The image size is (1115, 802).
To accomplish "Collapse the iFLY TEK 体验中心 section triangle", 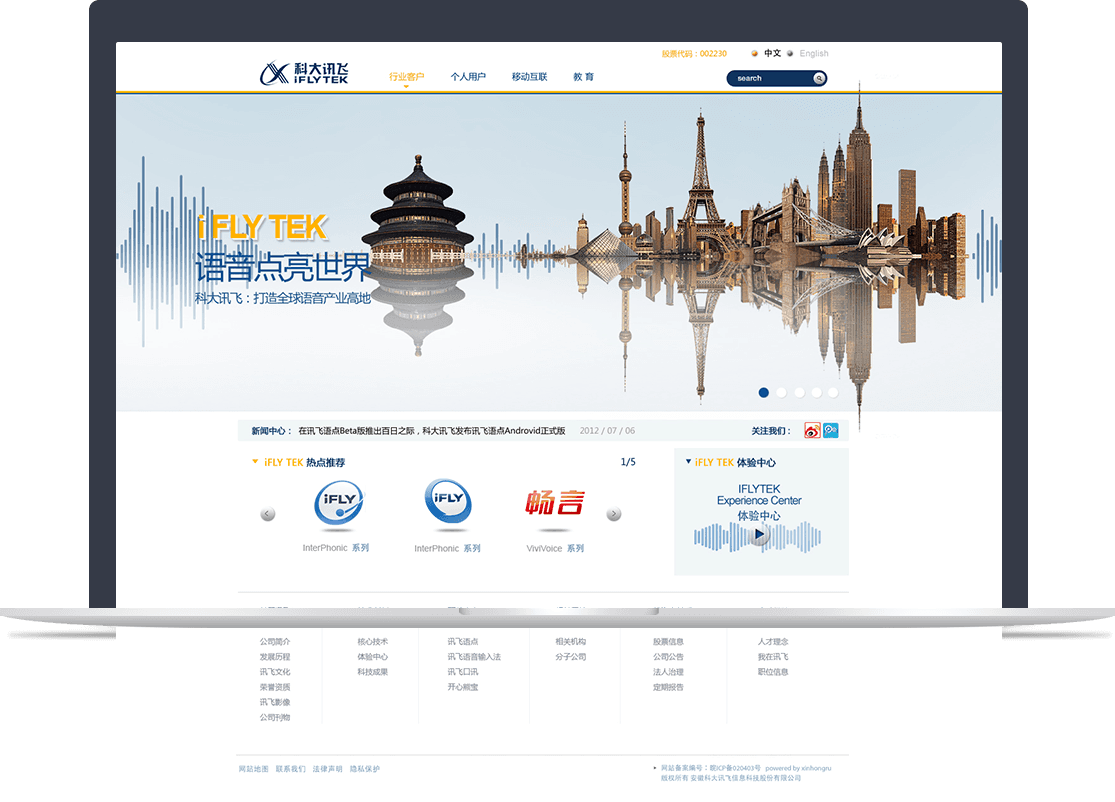I will click(686, 462).
